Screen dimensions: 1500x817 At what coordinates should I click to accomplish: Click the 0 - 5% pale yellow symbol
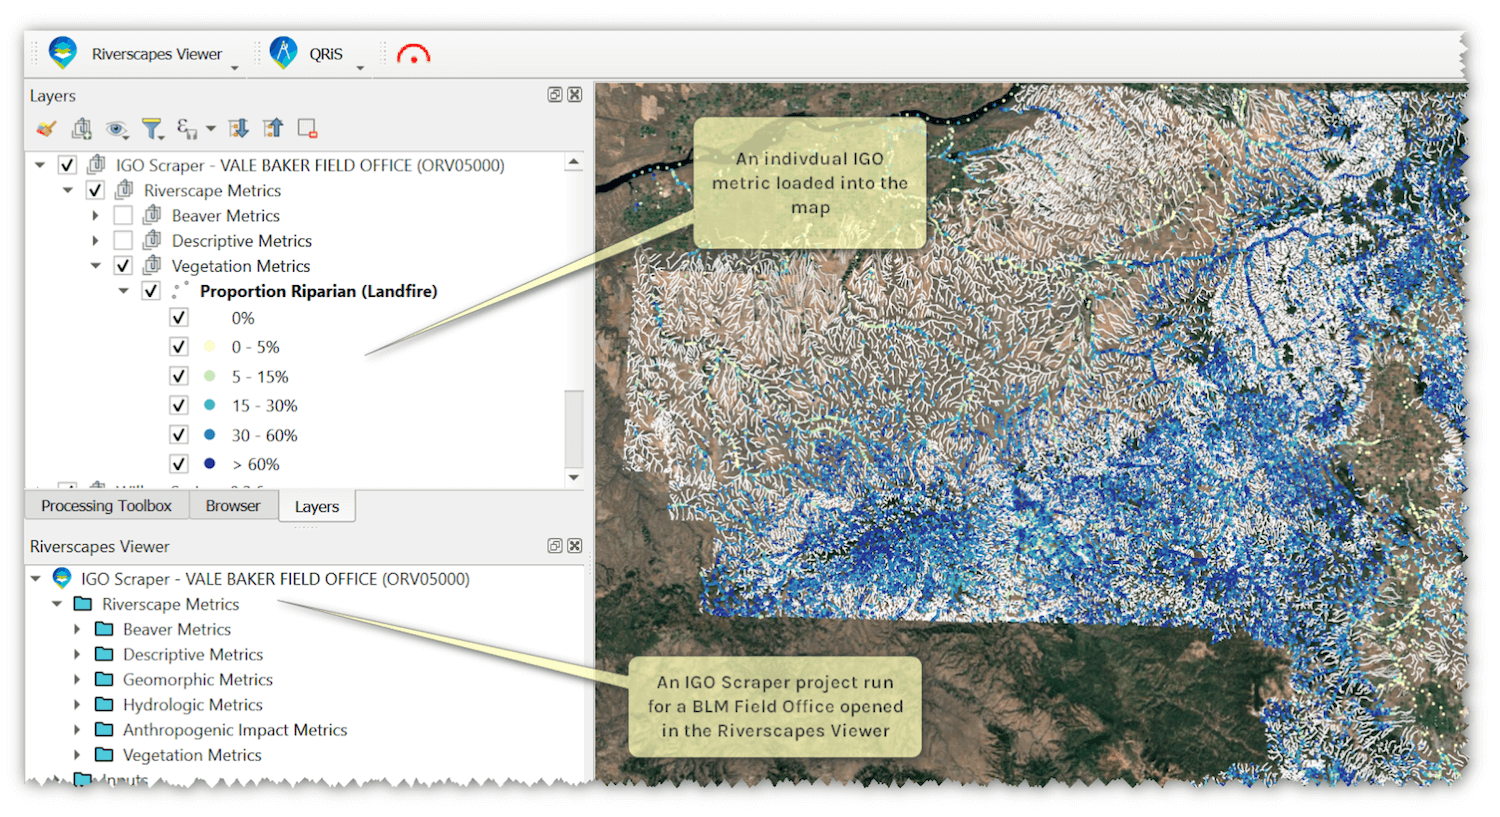[x=210, y=347]
